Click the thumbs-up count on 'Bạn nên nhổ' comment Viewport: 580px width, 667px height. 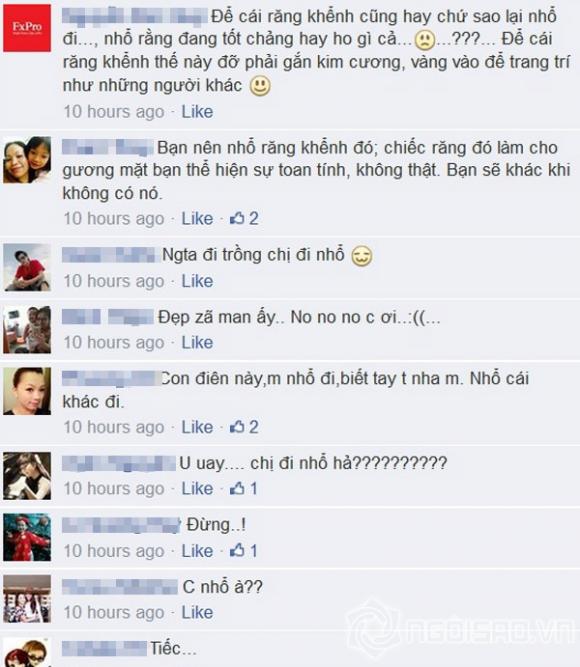pyautogui.click(x=244, y=219)
